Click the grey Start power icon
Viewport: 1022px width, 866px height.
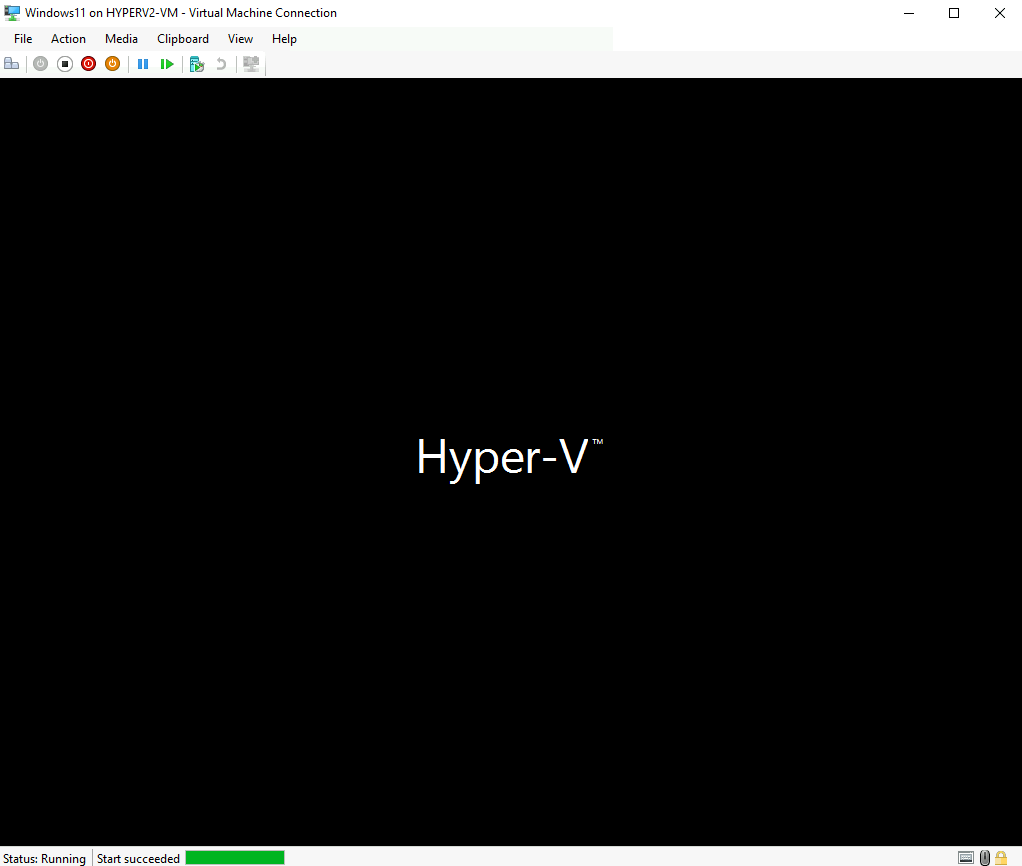point(40,64)
